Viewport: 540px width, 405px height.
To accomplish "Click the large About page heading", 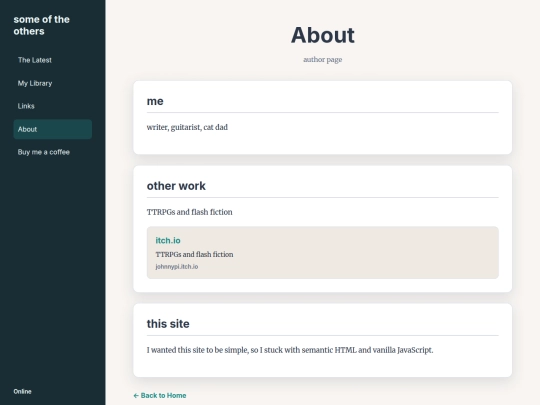I will tap(323, 35).
